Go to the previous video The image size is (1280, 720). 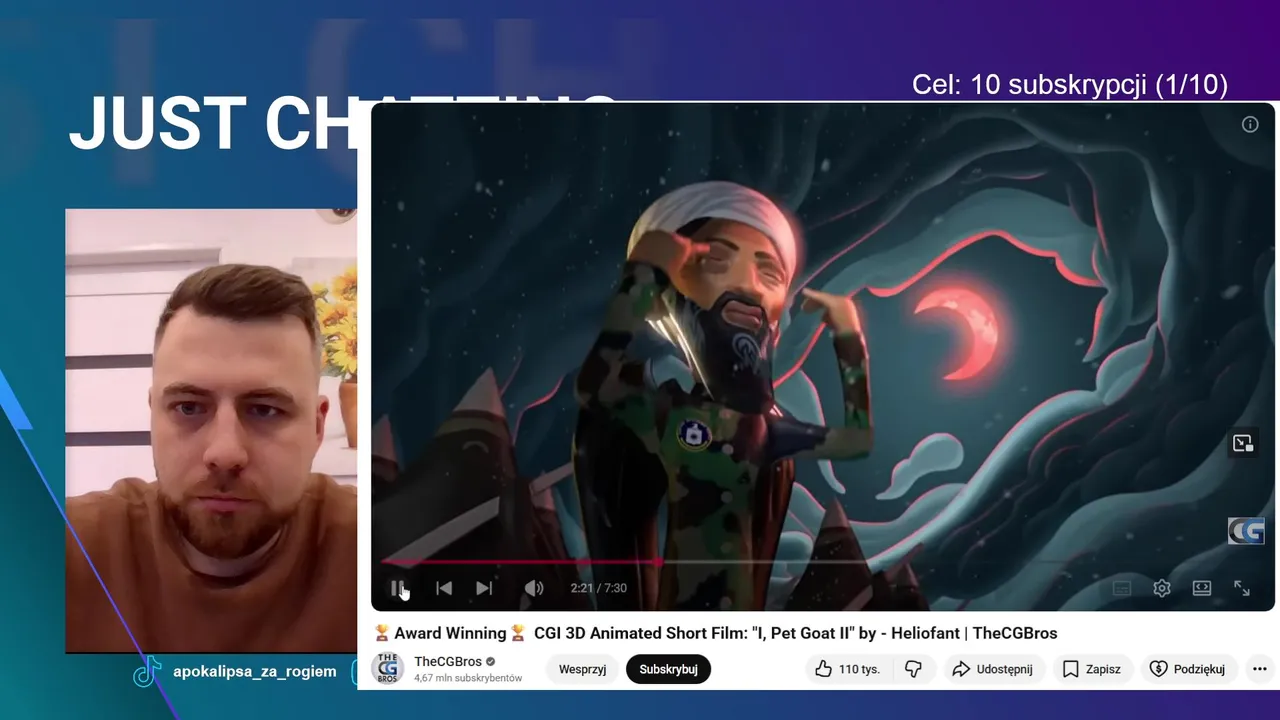click(444, 588)
